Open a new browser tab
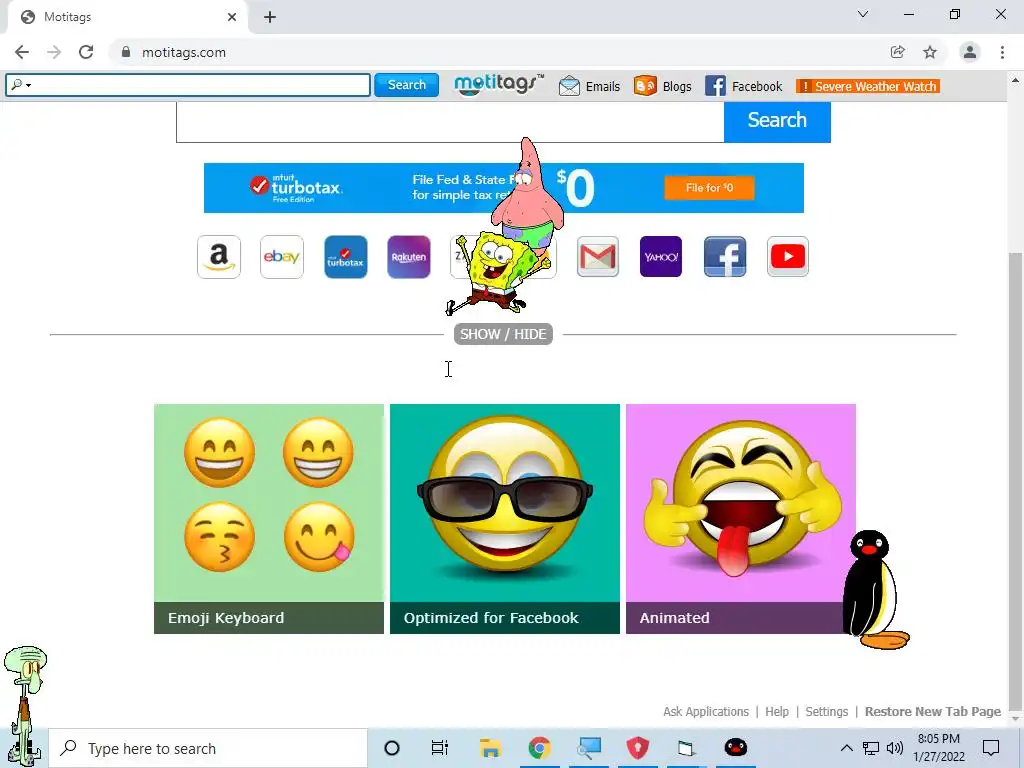Screen dimensions: 1024x768 270,17
